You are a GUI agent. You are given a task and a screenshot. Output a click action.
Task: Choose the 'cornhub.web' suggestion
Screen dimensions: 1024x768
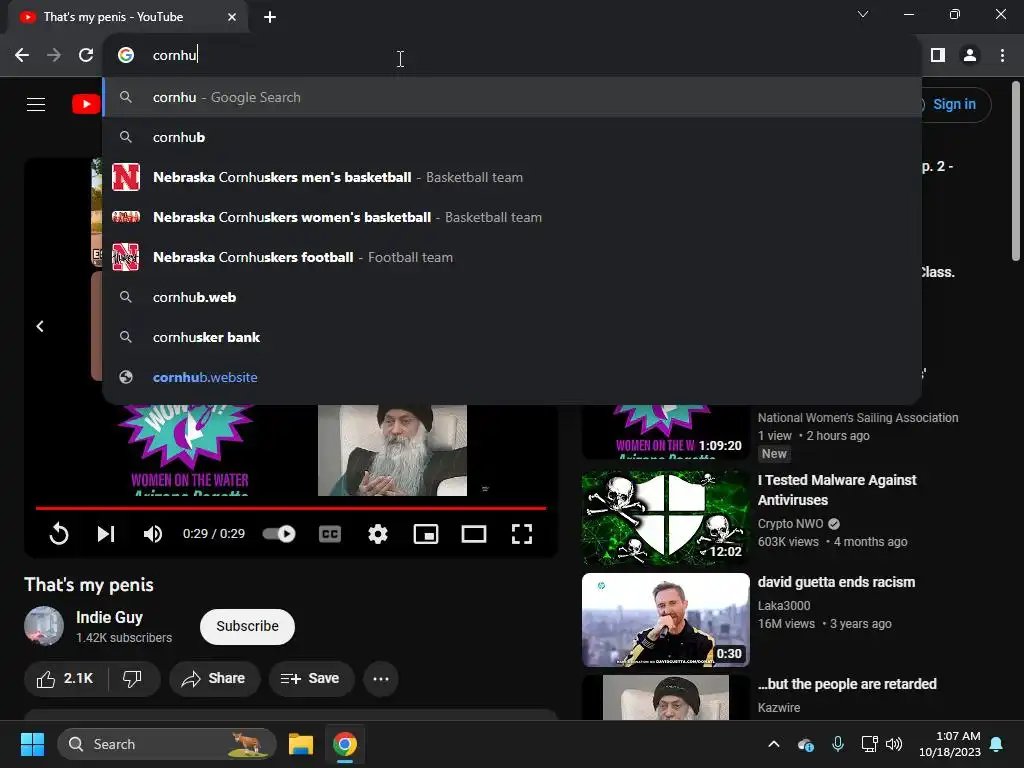512,297
